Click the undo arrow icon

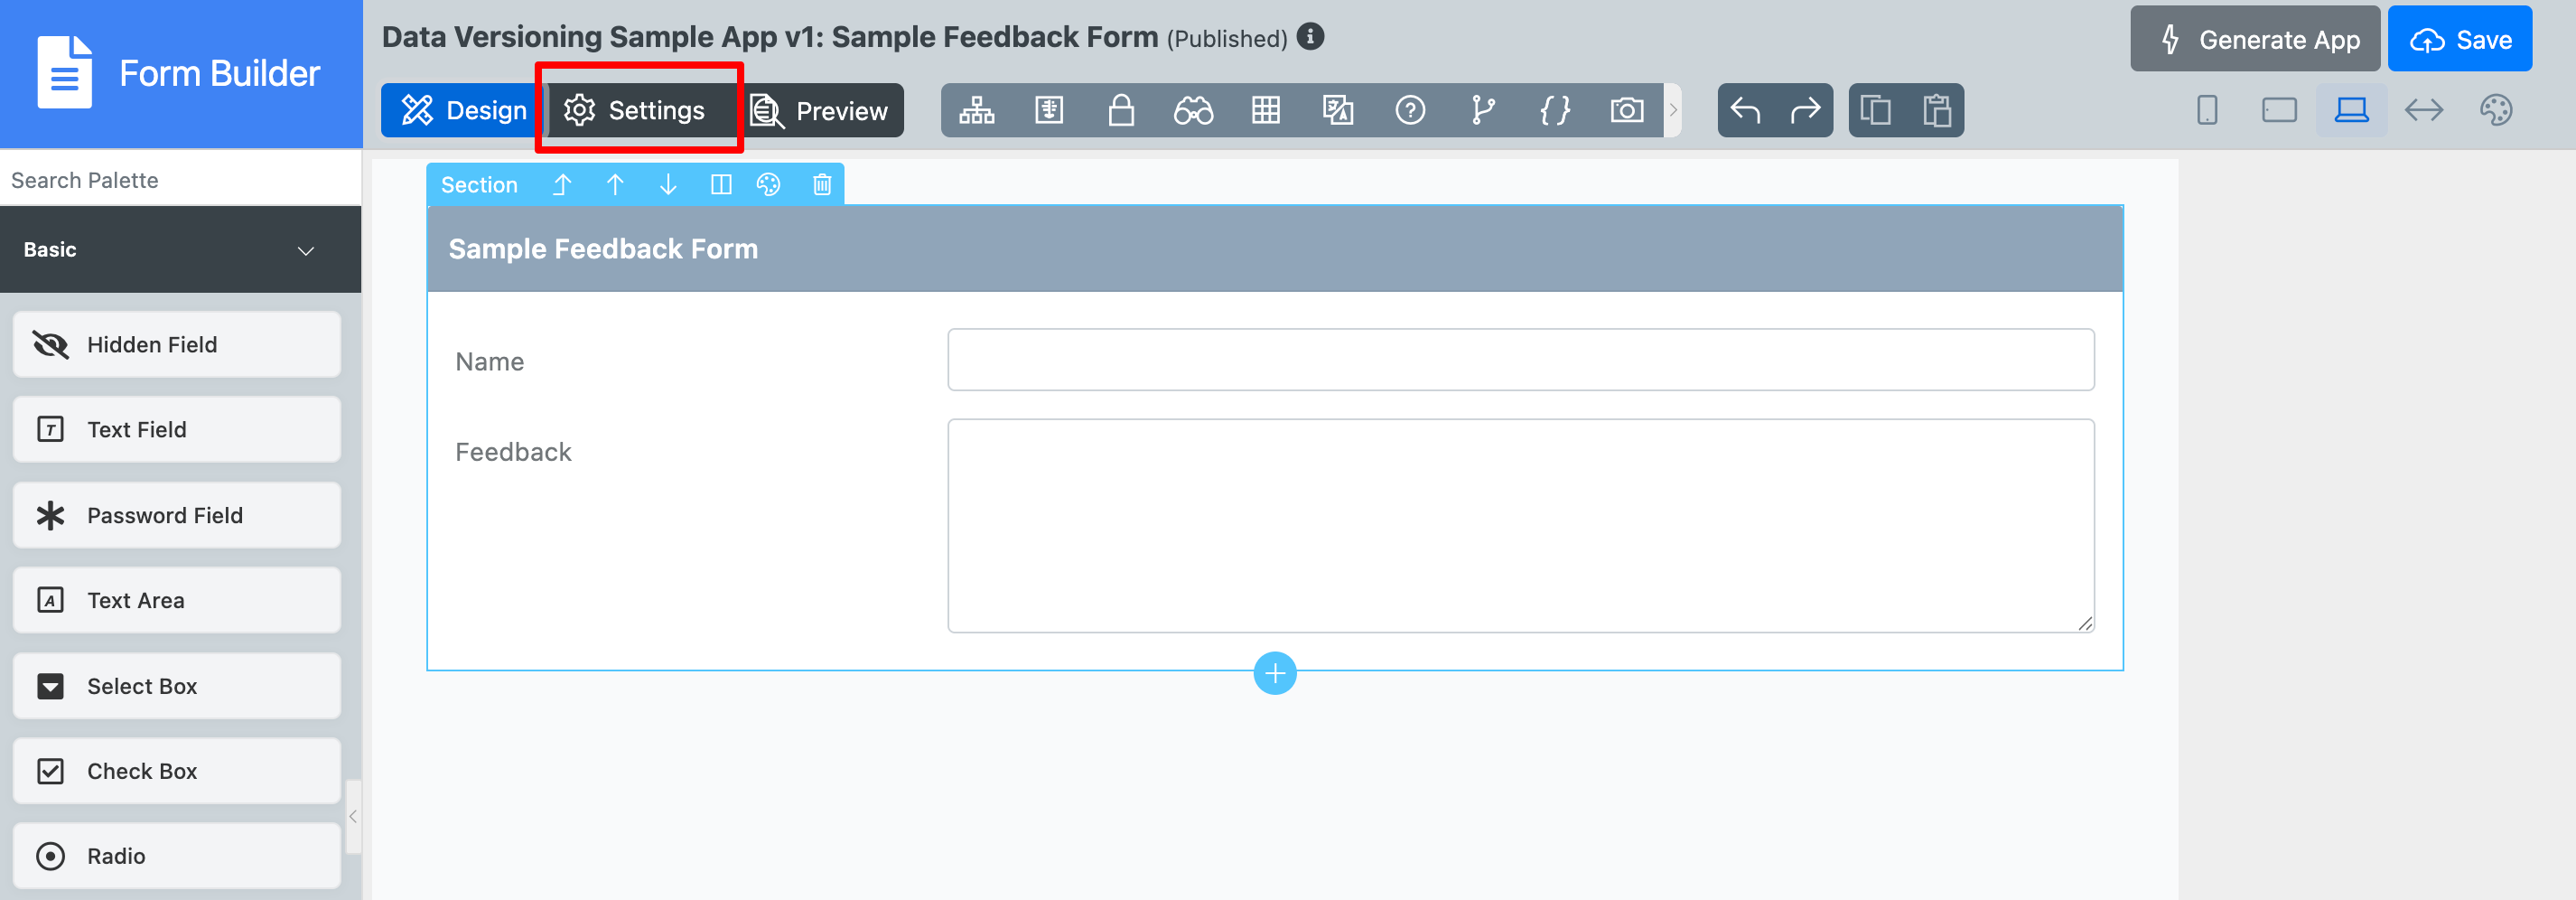pos(1745,110)
